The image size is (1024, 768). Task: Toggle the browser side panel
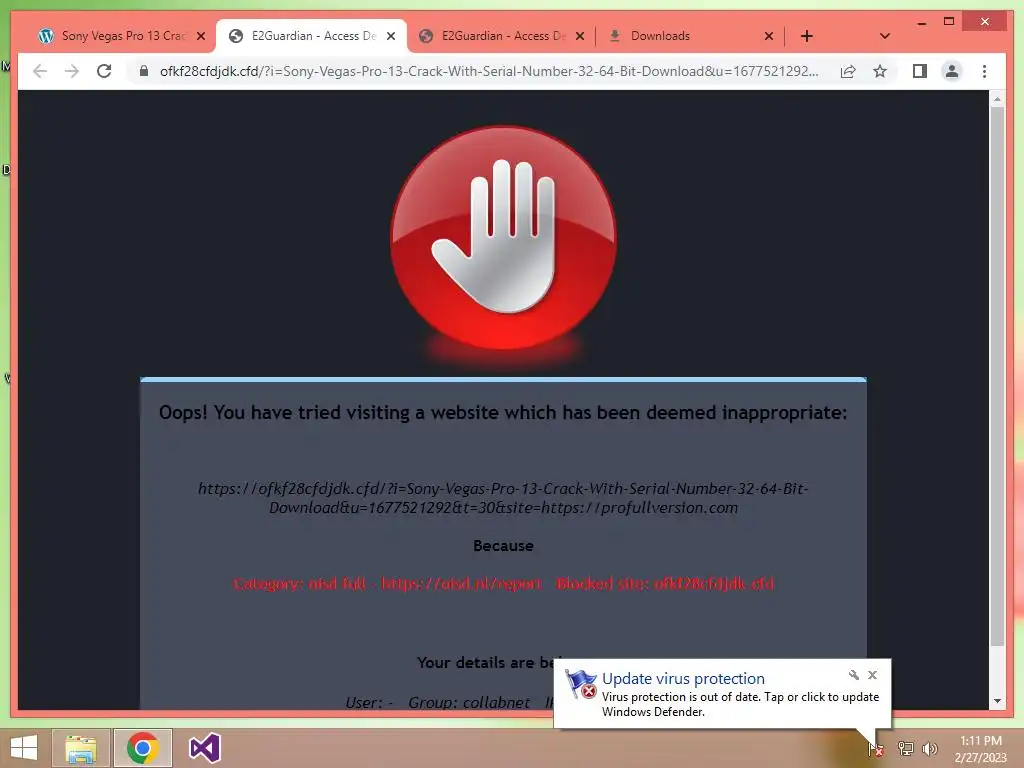coord(920,71)
